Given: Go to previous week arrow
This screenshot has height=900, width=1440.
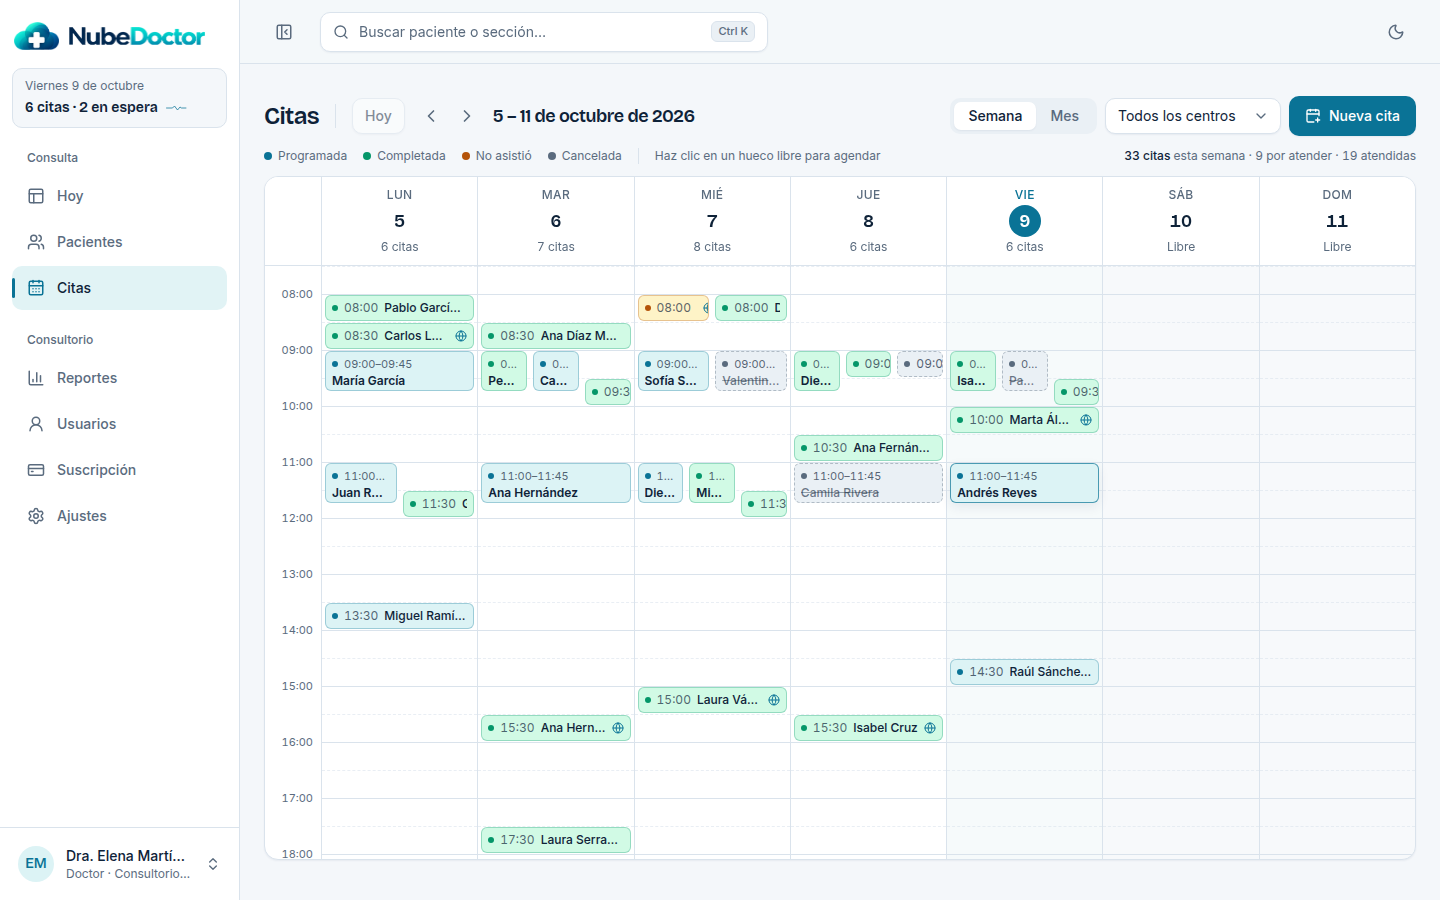Looking at the screenshot, I should [431, 116].
